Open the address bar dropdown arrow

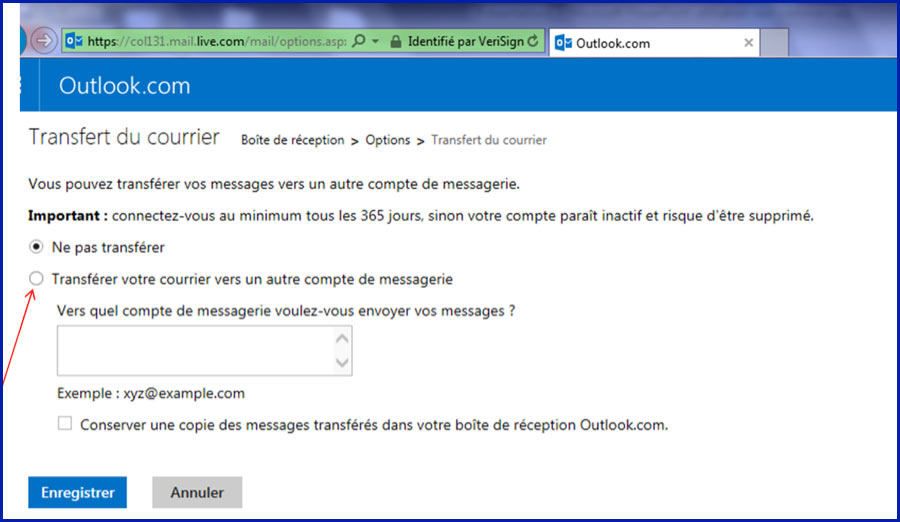(x=375, y=42)
